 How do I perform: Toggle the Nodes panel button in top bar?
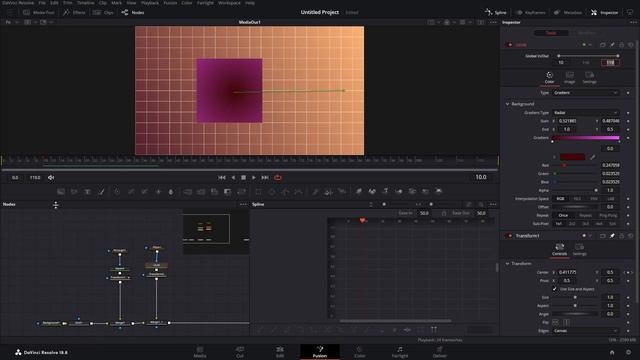click(x=133, y=12)
